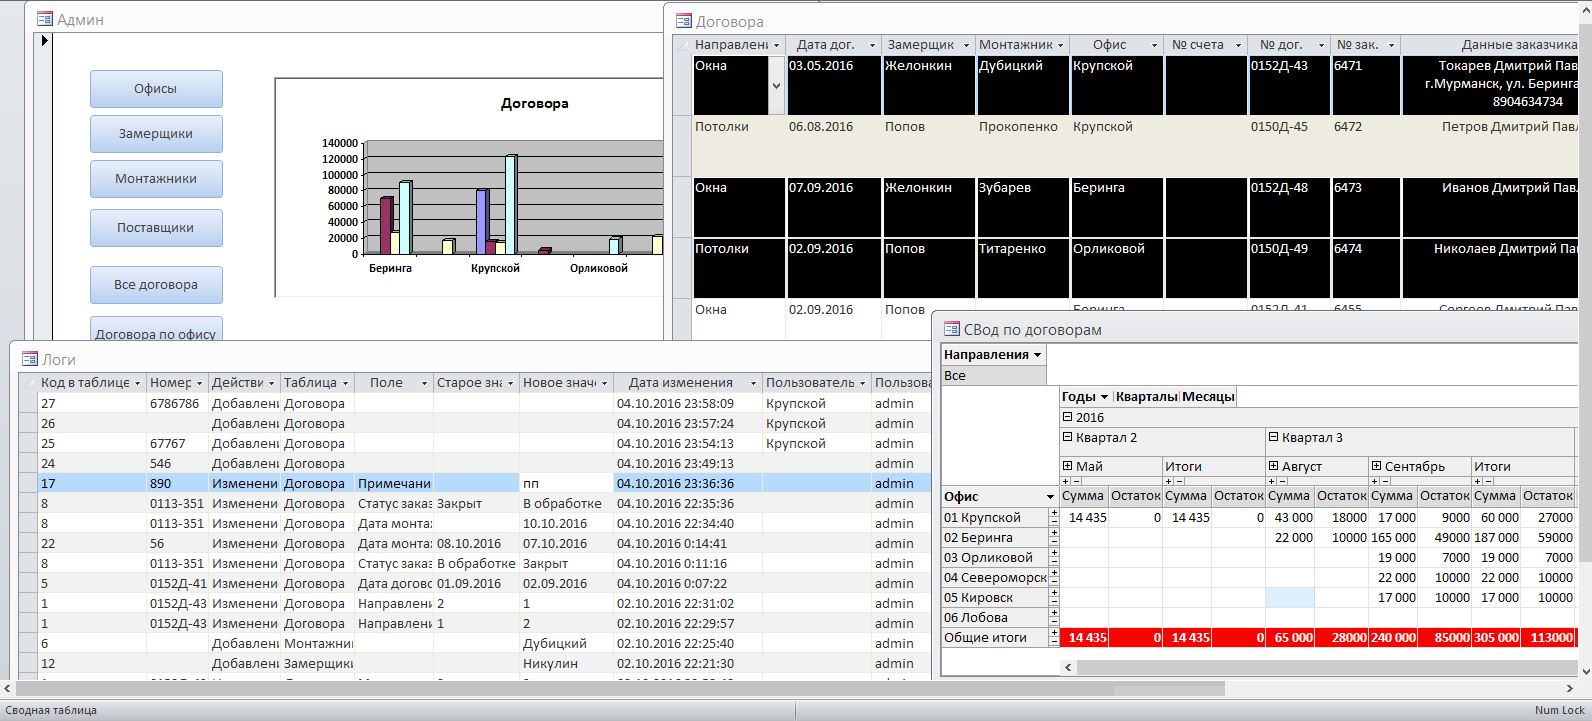Click the Монтажники button

click(x=156, y=179)
